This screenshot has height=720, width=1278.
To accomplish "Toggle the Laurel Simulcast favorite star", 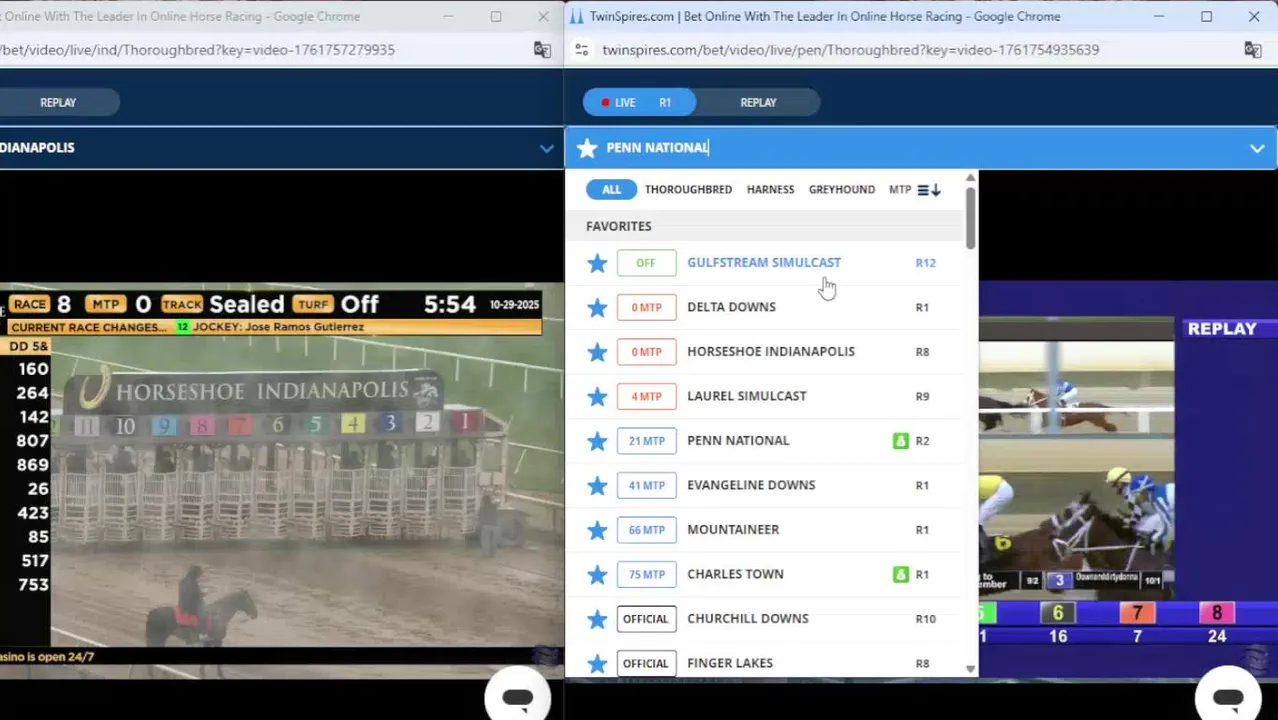I will 597,396.
